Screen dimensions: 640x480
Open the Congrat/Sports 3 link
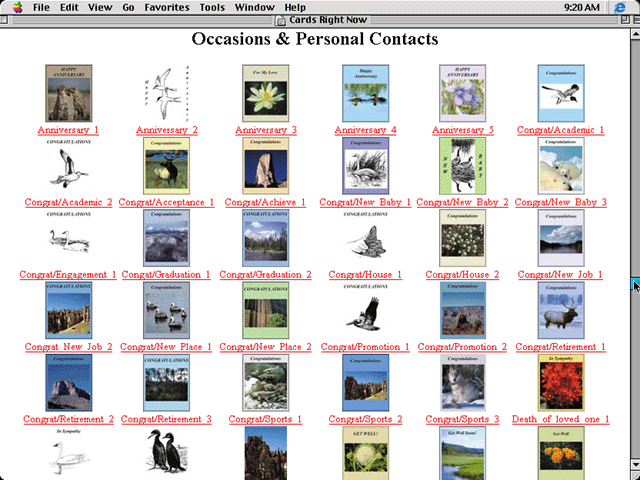tap(462, 419)
